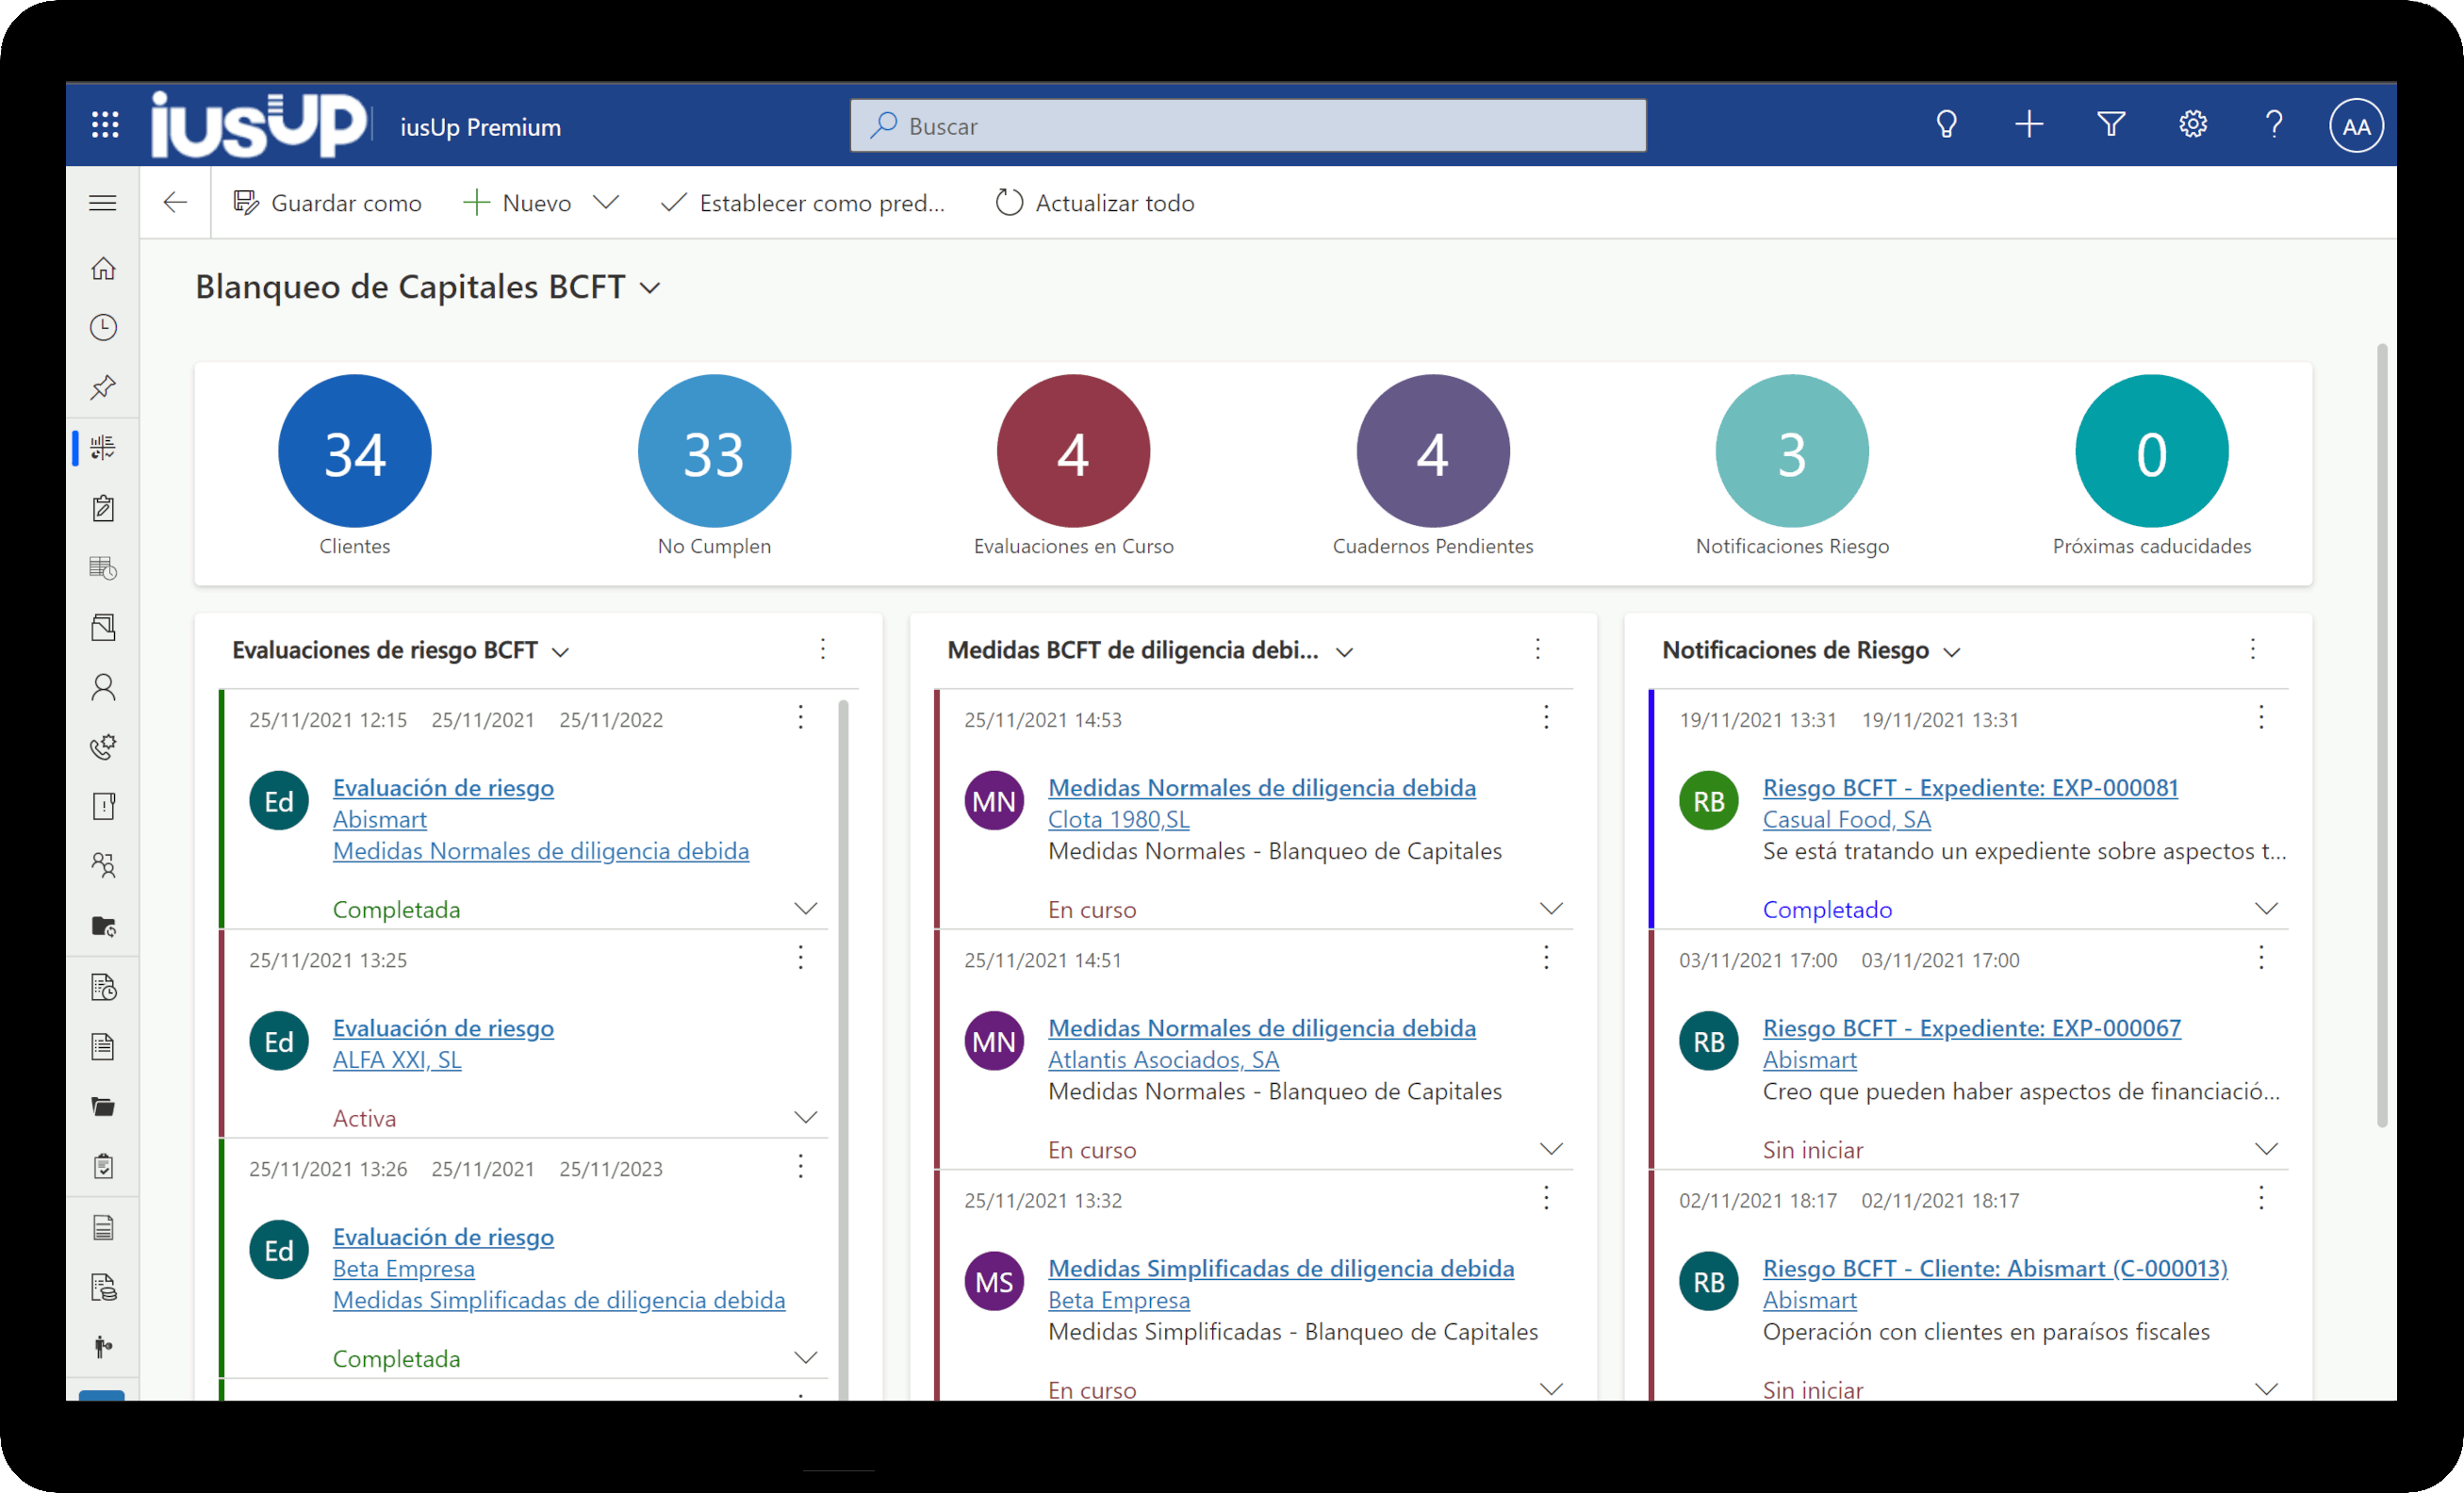The height and width of the screenshot is (1493, 2464).
Task: Click Establecer como predeterminado
Action: [803, 203]
